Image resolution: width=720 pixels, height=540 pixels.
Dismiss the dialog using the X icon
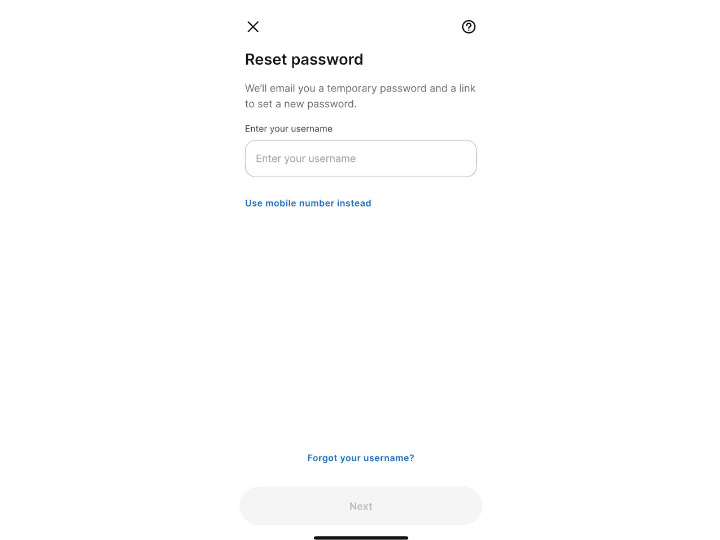click(x=253, y=27)
